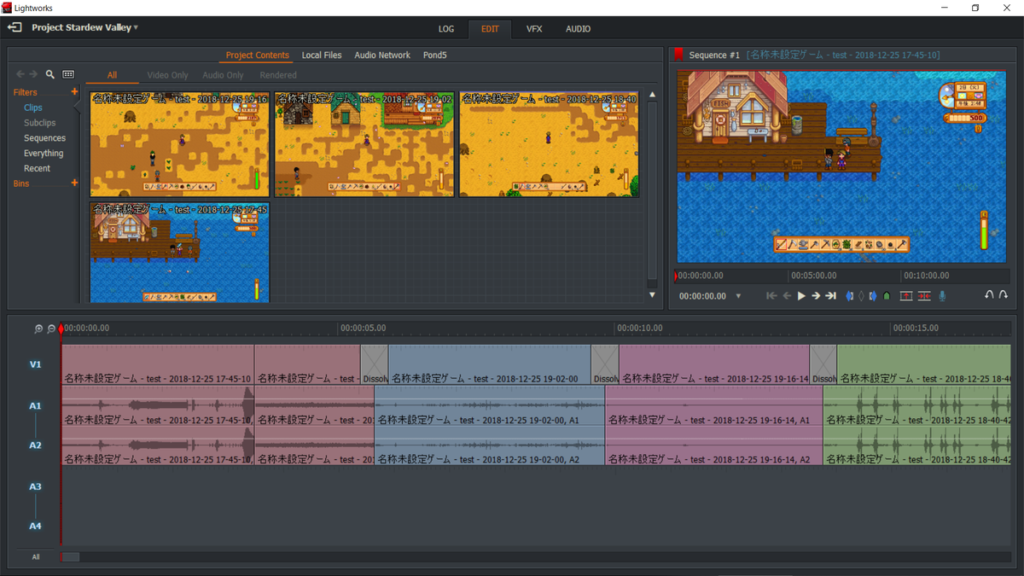
Task: Click the Delete (close gap) red arrows icon
Action: pyautogui.click(x=924, y=296)
